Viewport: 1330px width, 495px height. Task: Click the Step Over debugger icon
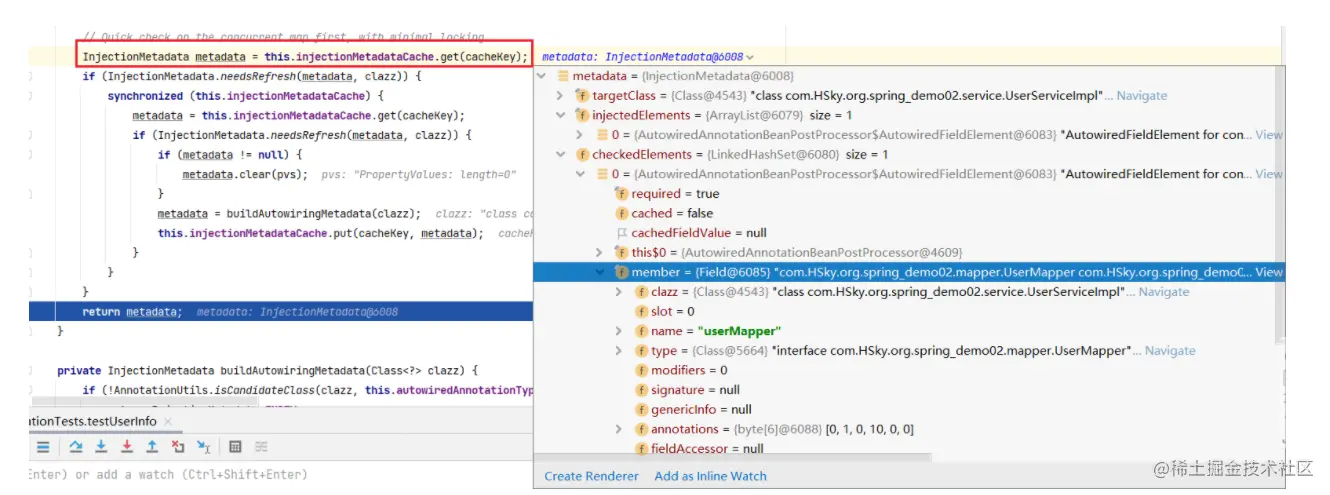[x=76, y=447]
